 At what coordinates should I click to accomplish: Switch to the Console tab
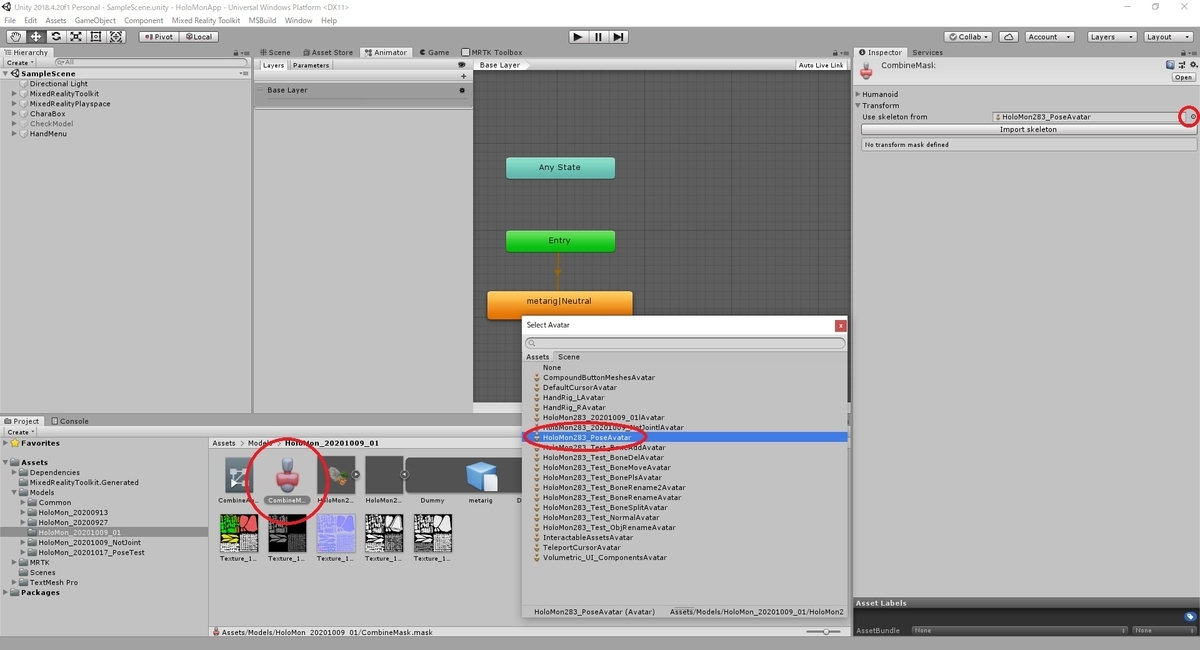pyautogui.click(x=70, y=421)
